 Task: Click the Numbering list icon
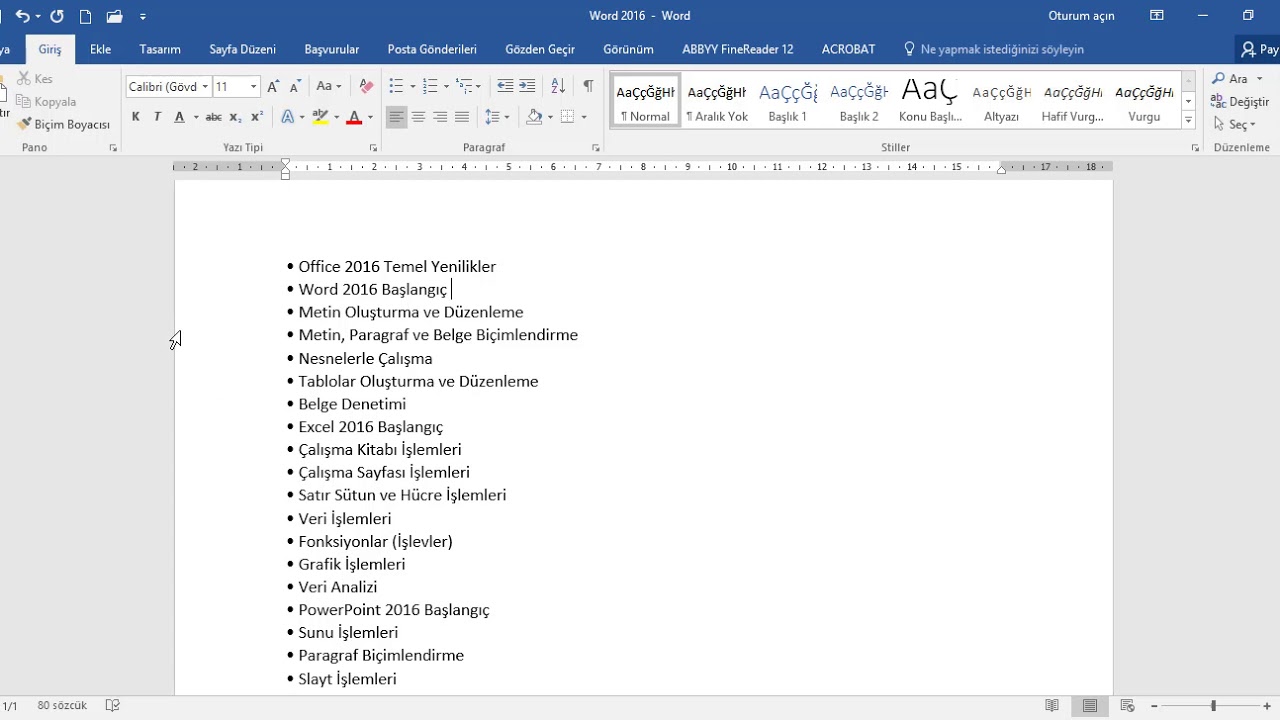430,87
